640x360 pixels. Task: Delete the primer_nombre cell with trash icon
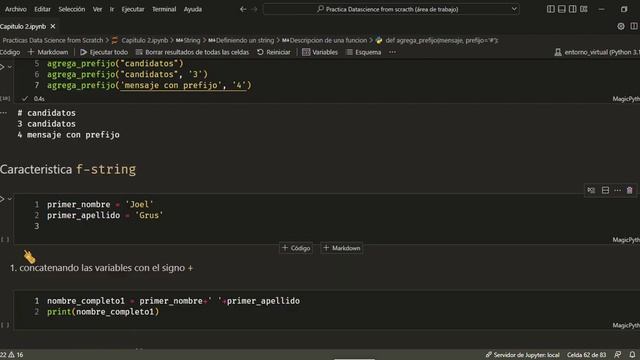tap(629, 190)
